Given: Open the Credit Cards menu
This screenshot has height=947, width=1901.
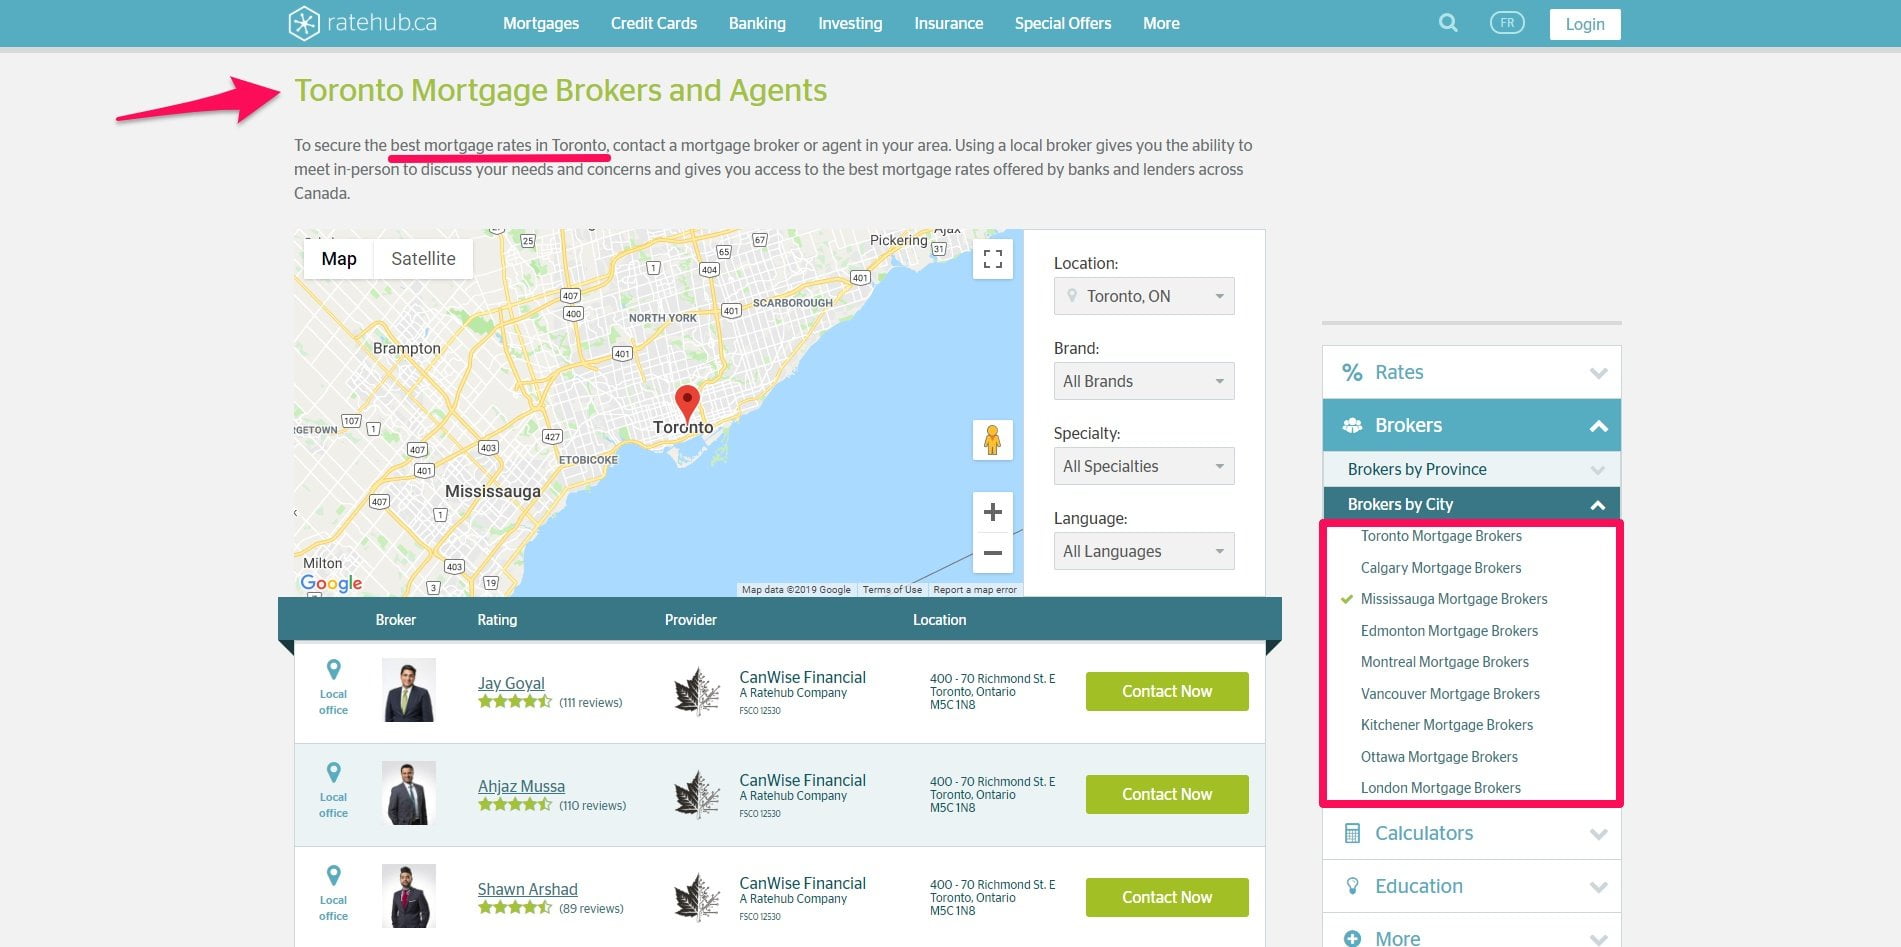Looking at the screenshot, I should [654, 23].
